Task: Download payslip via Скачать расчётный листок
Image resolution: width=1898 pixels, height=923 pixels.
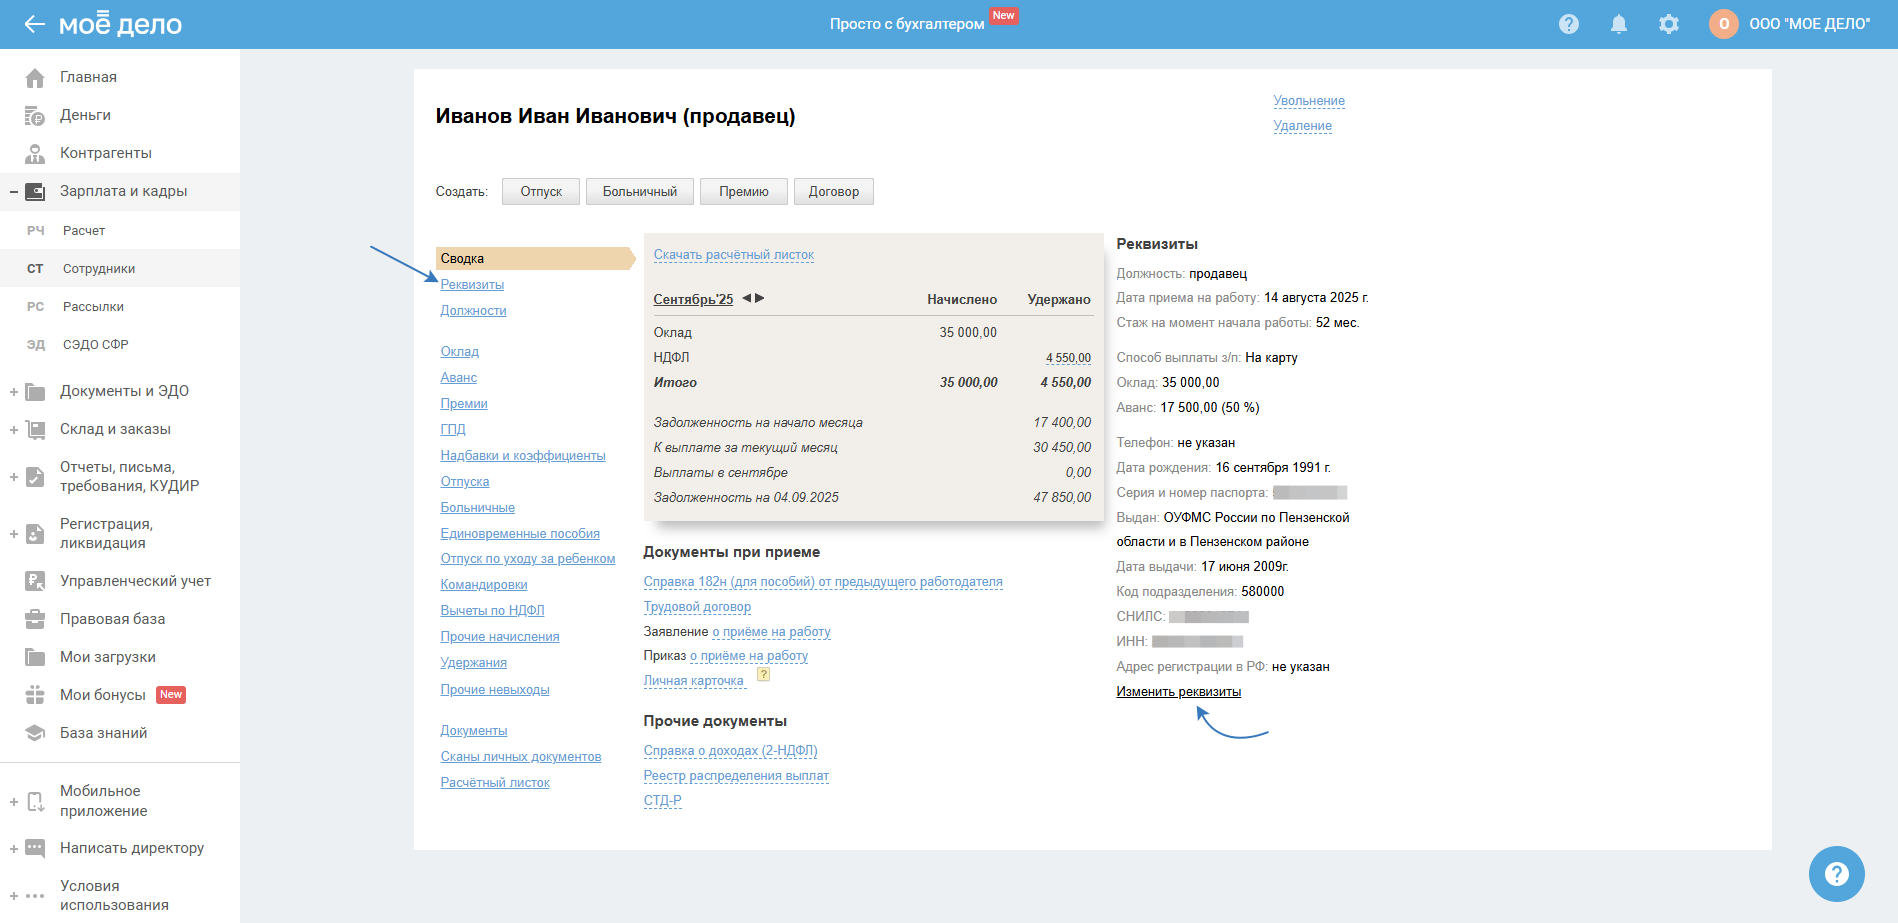Action: point(733,255)
